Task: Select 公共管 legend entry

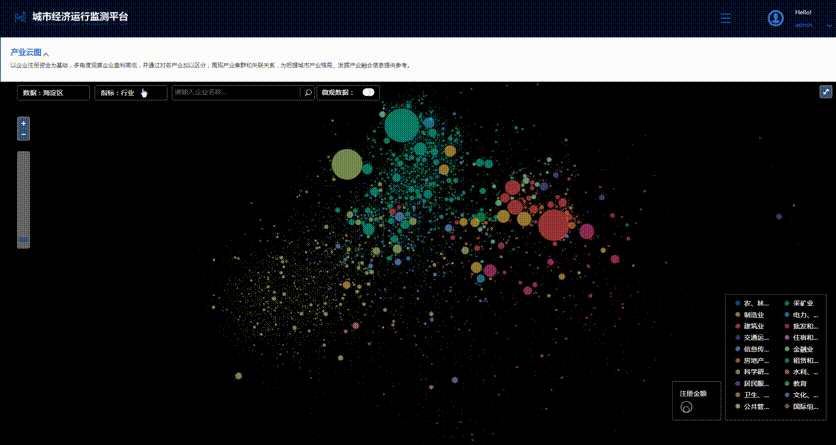Action: tap(752, 407)
